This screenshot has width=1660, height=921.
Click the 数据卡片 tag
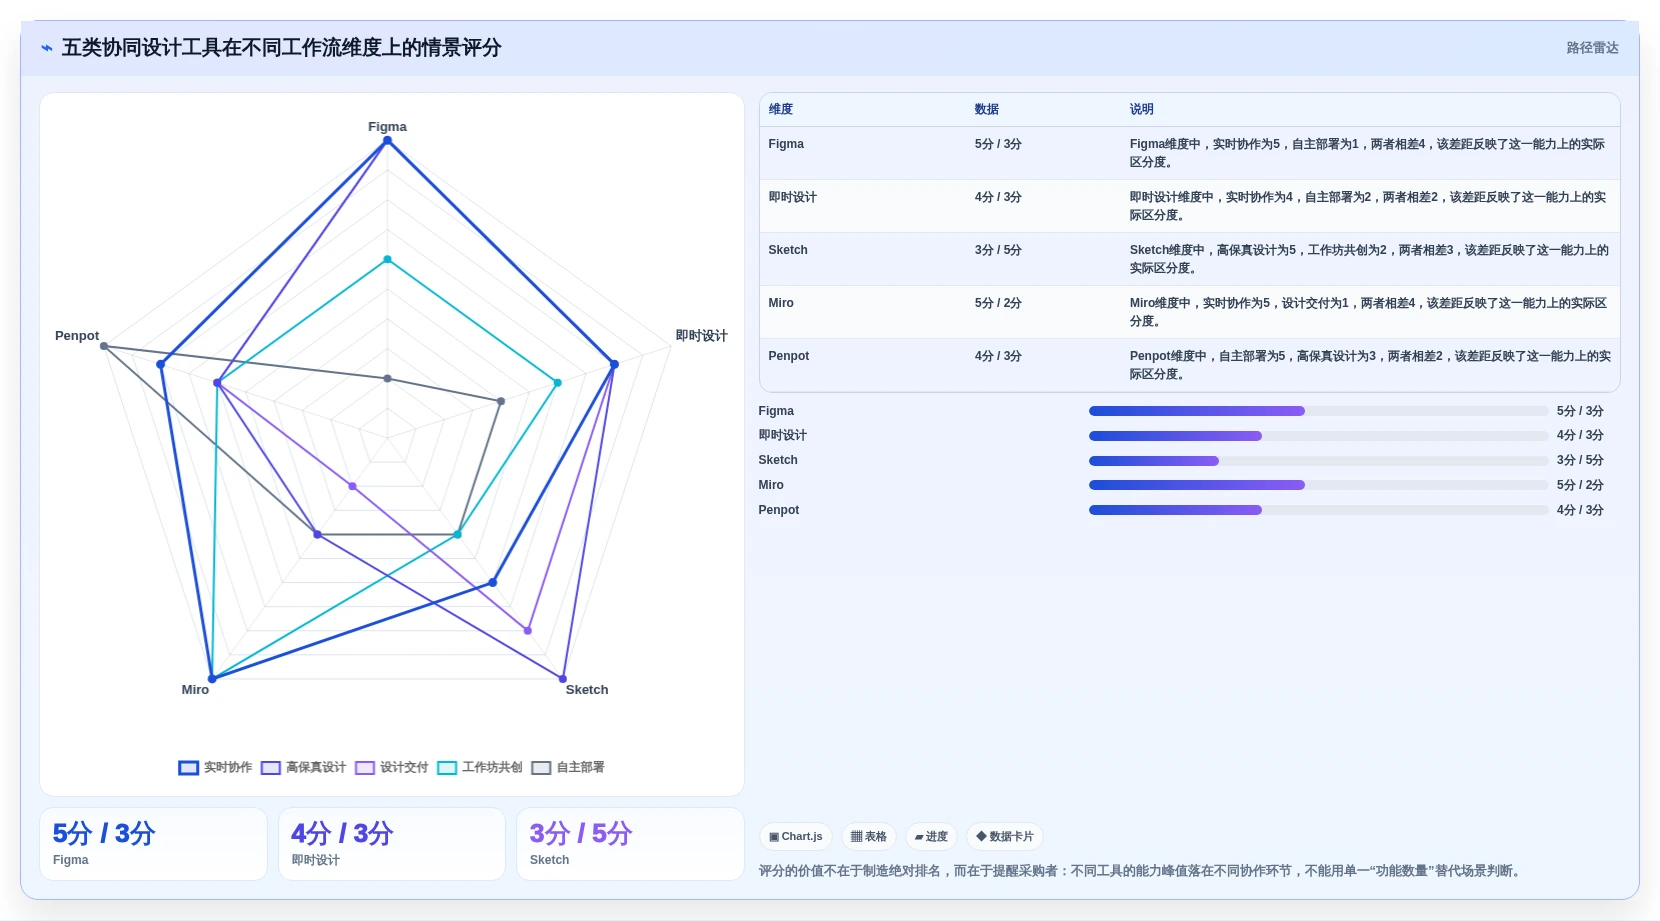(1005, 836)
